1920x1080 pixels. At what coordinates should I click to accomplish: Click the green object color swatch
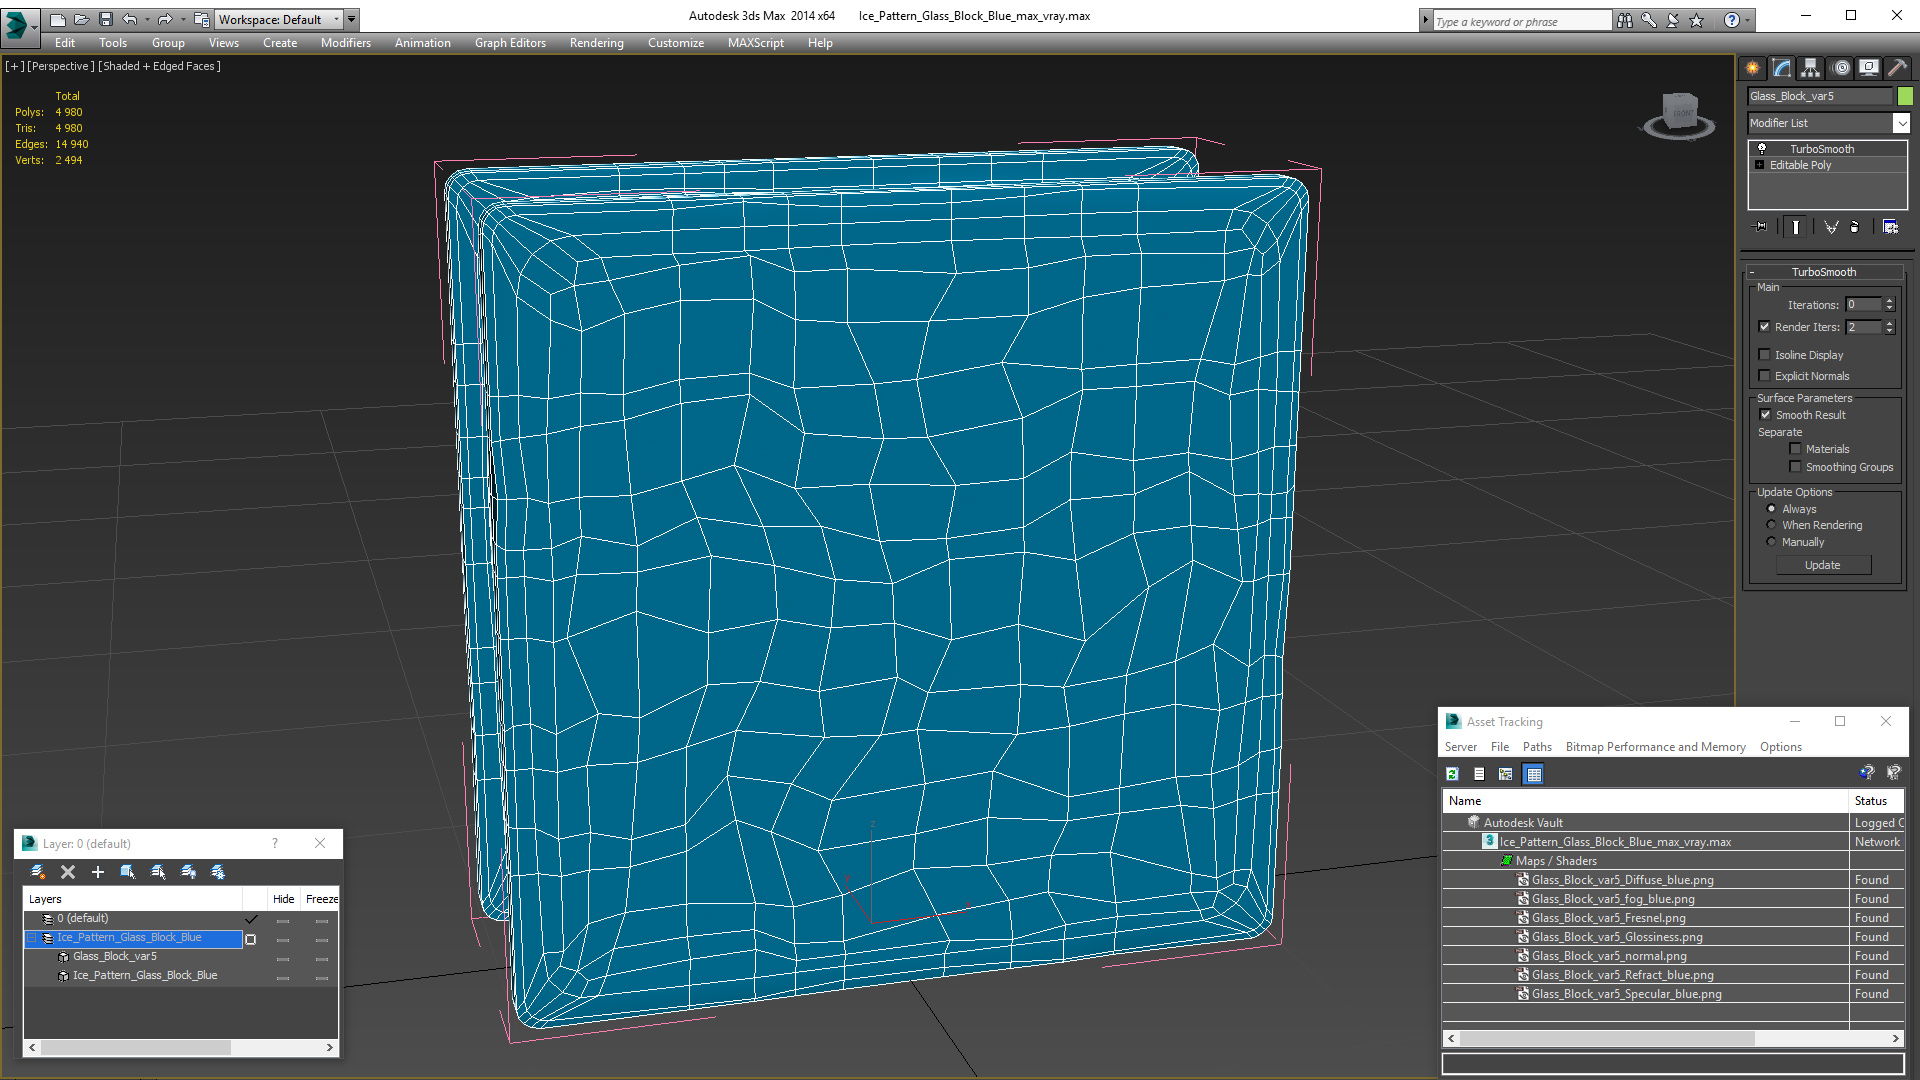pyautogui.click(x=1906, y=96)
